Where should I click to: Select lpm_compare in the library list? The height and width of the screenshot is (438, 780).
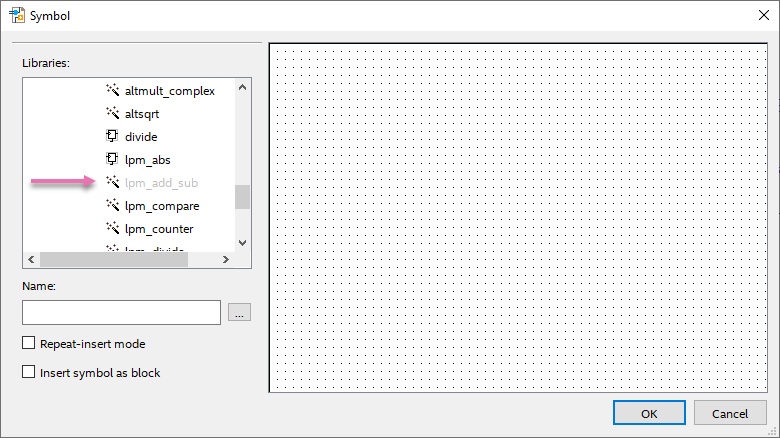[161, 205]
